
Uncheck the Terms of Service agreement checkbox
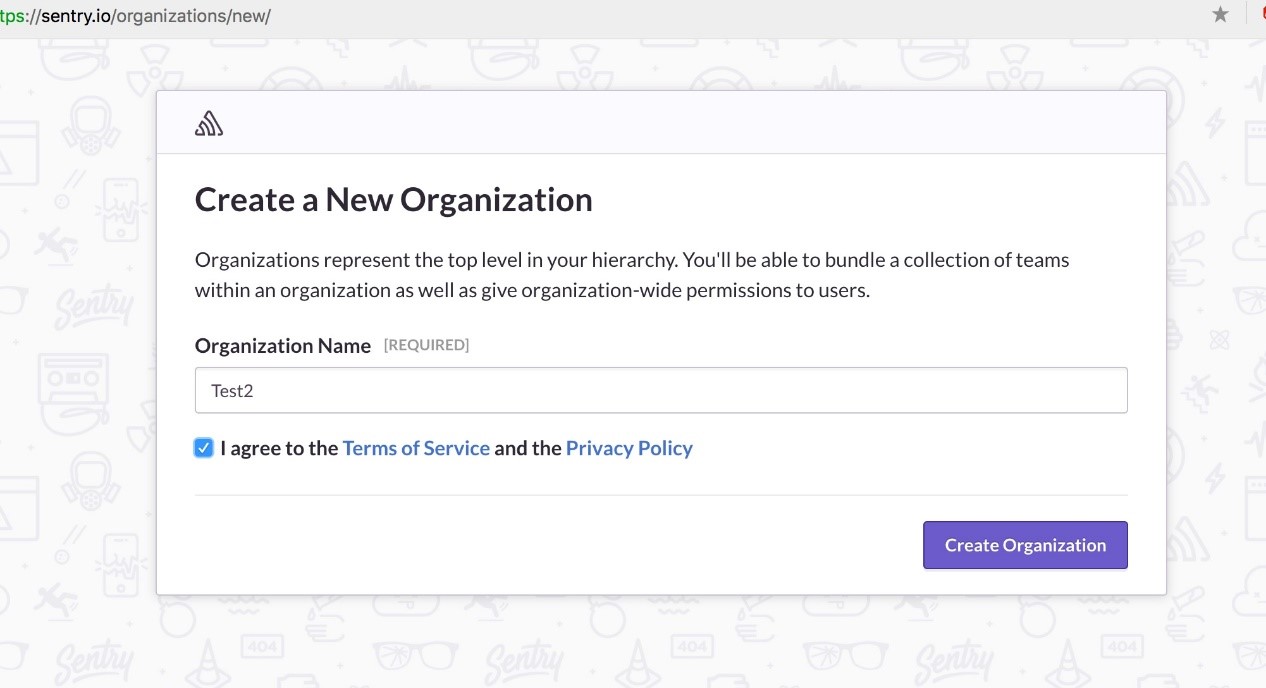pyautogui.click(x=204, y=448)
